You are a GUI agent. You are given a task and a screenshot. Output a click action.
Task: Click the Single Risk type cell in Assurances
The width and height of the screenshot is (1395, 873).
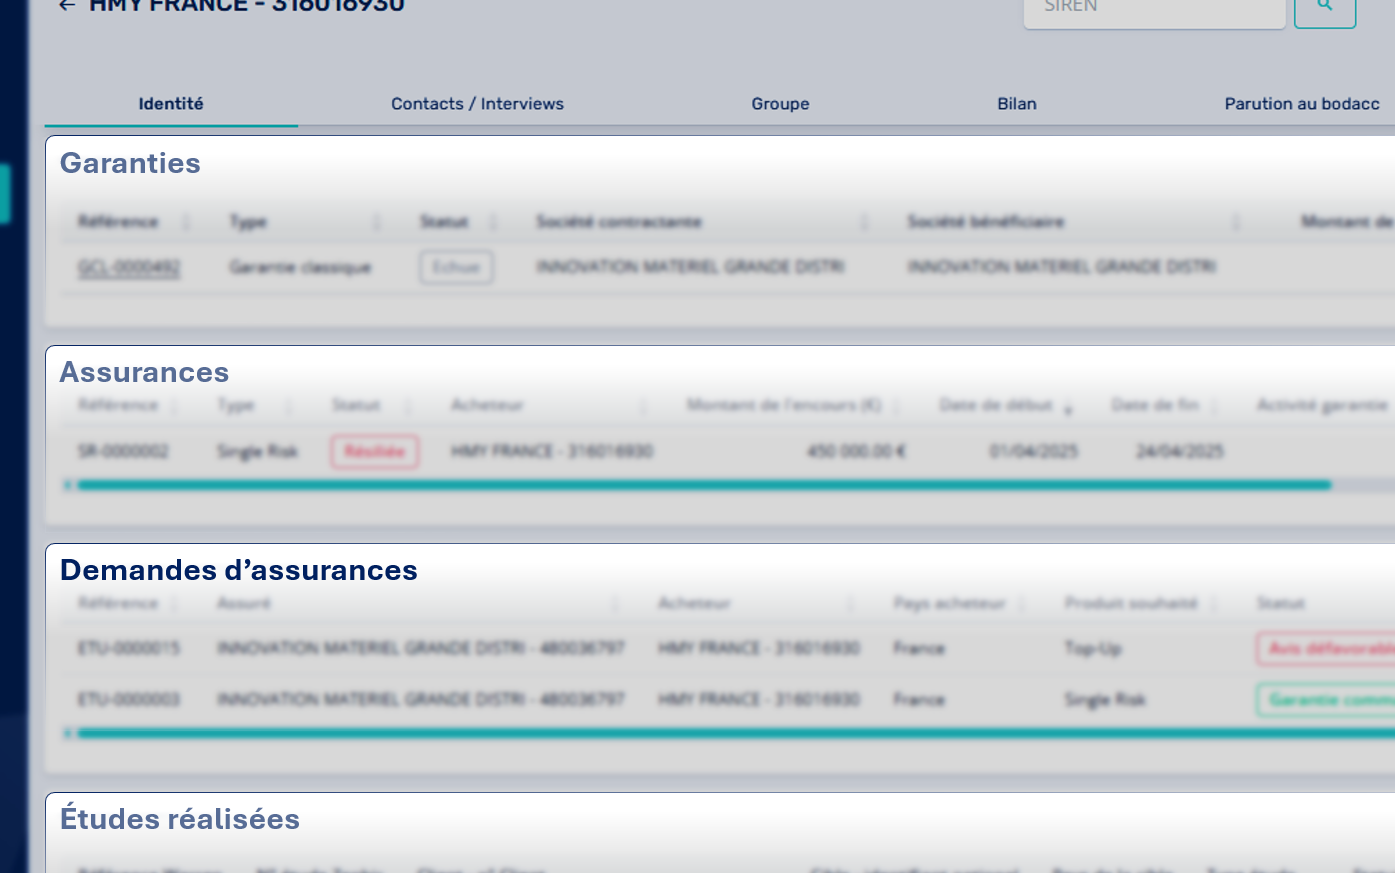tap(257, 451)
